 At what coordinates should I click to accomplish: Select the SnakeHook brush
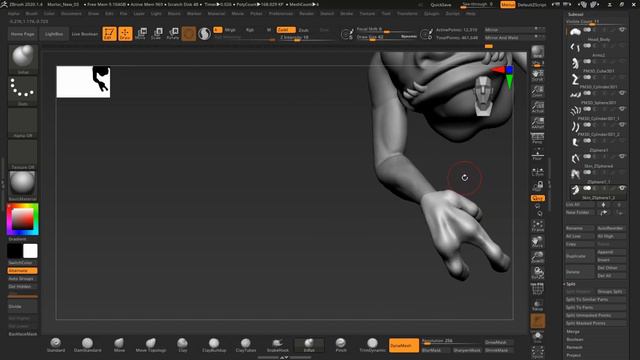[x=278, y=344]
